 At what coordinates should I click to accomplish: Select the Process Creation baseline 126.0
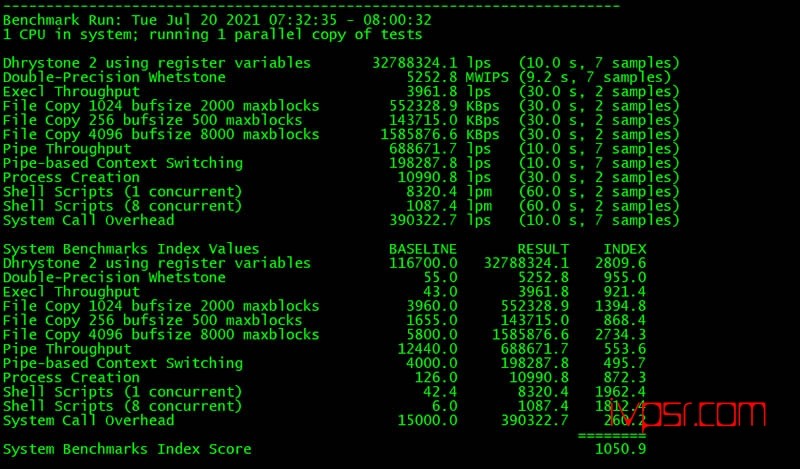436,378
